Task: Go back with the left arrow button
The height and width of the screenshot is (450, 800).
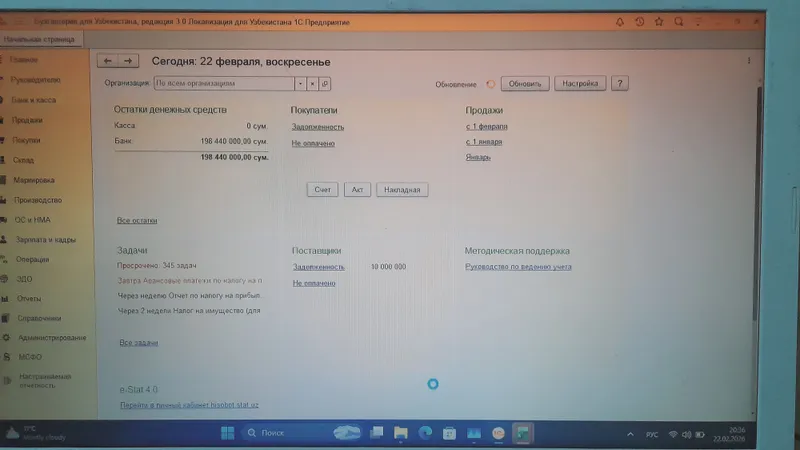Action: [107, 61]
